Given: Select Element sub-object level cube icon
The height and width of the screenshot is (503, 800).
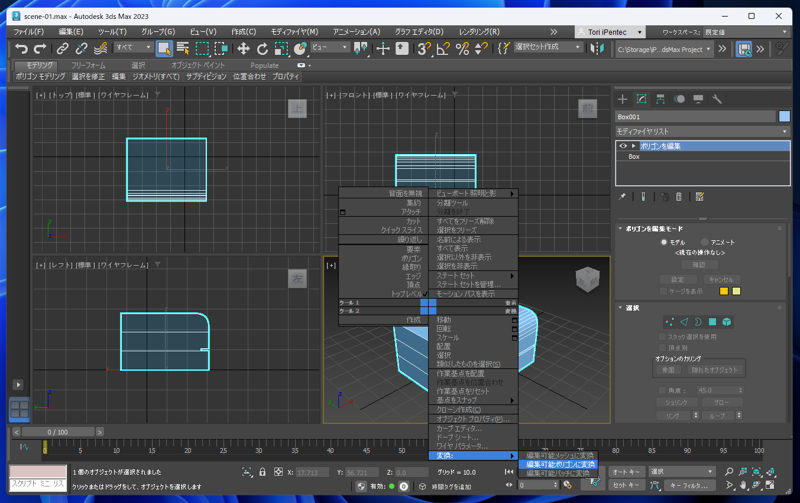Looking at the screenshot, I should 727,321.
